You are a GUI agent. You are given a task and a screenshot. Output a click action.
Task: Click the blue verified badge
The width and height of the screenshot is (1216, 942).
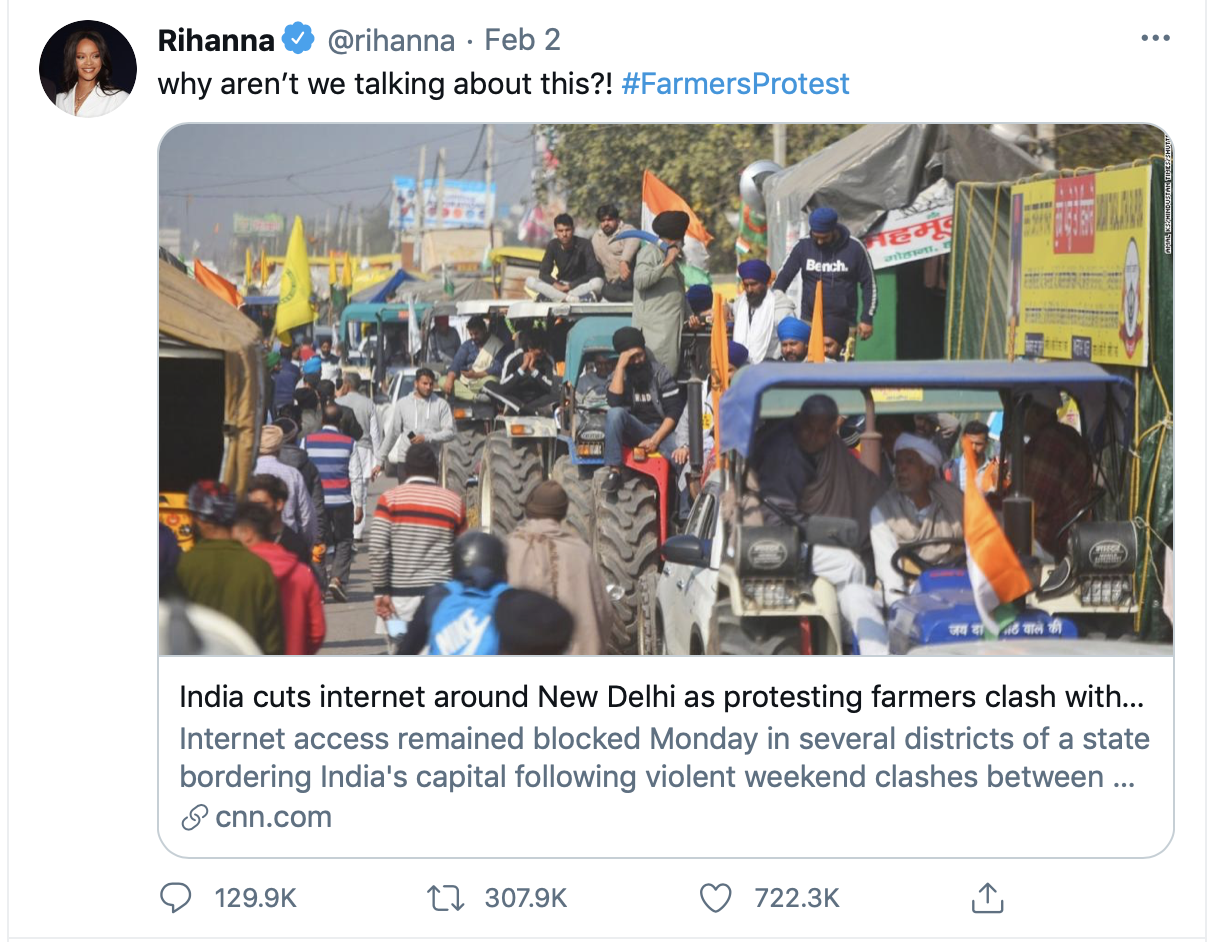pos(297,40)
